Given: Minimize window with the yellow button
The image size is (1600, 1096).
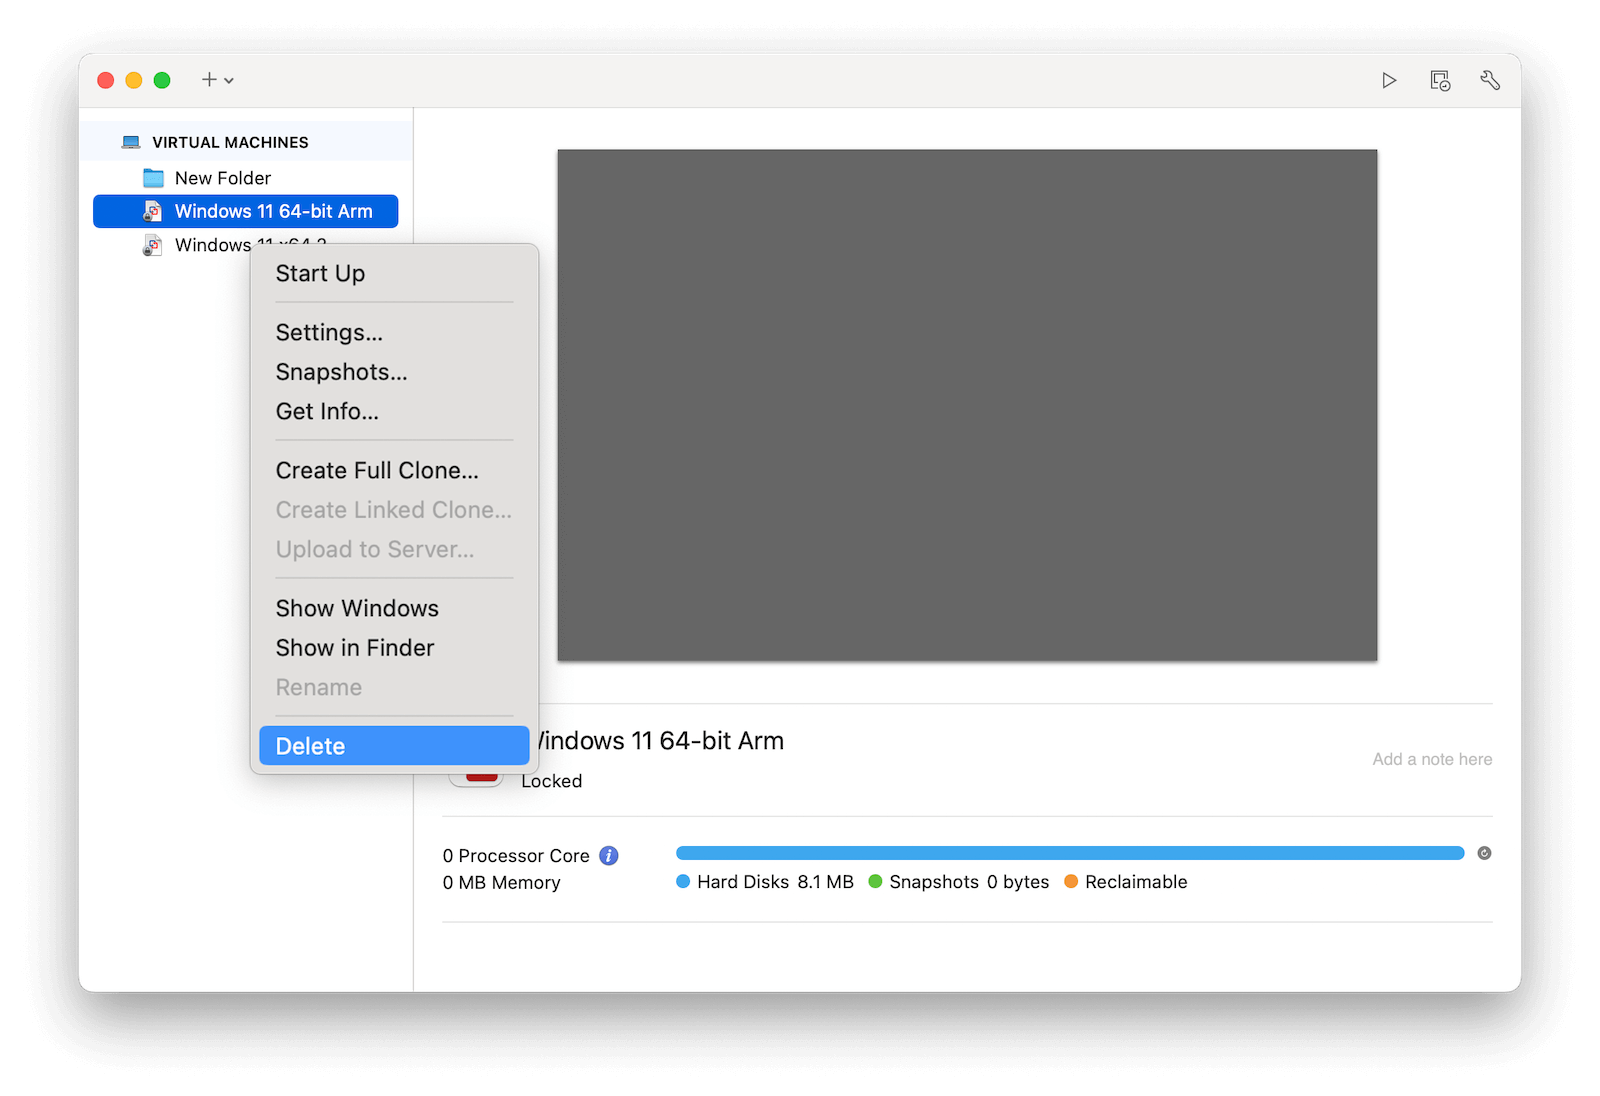Looking at the screenshot, I should [134, 80].
